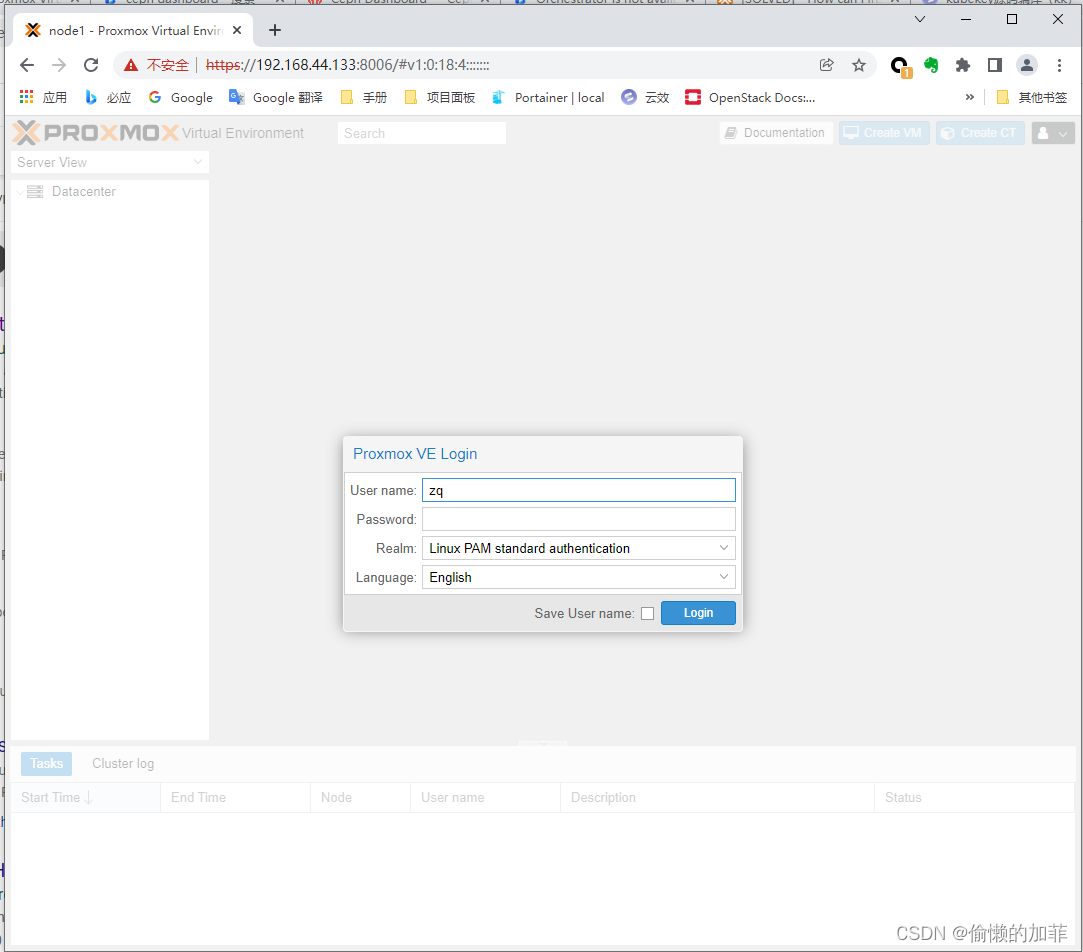This screenshot has height=952, width=1083.
Task: Open the Evernote elephant extension icon
Action: click(x=931, y=65)
